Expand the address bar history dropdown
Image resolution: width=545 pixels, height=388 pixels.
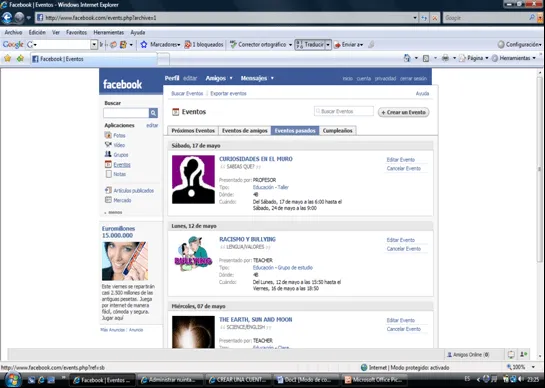point(415,18)
